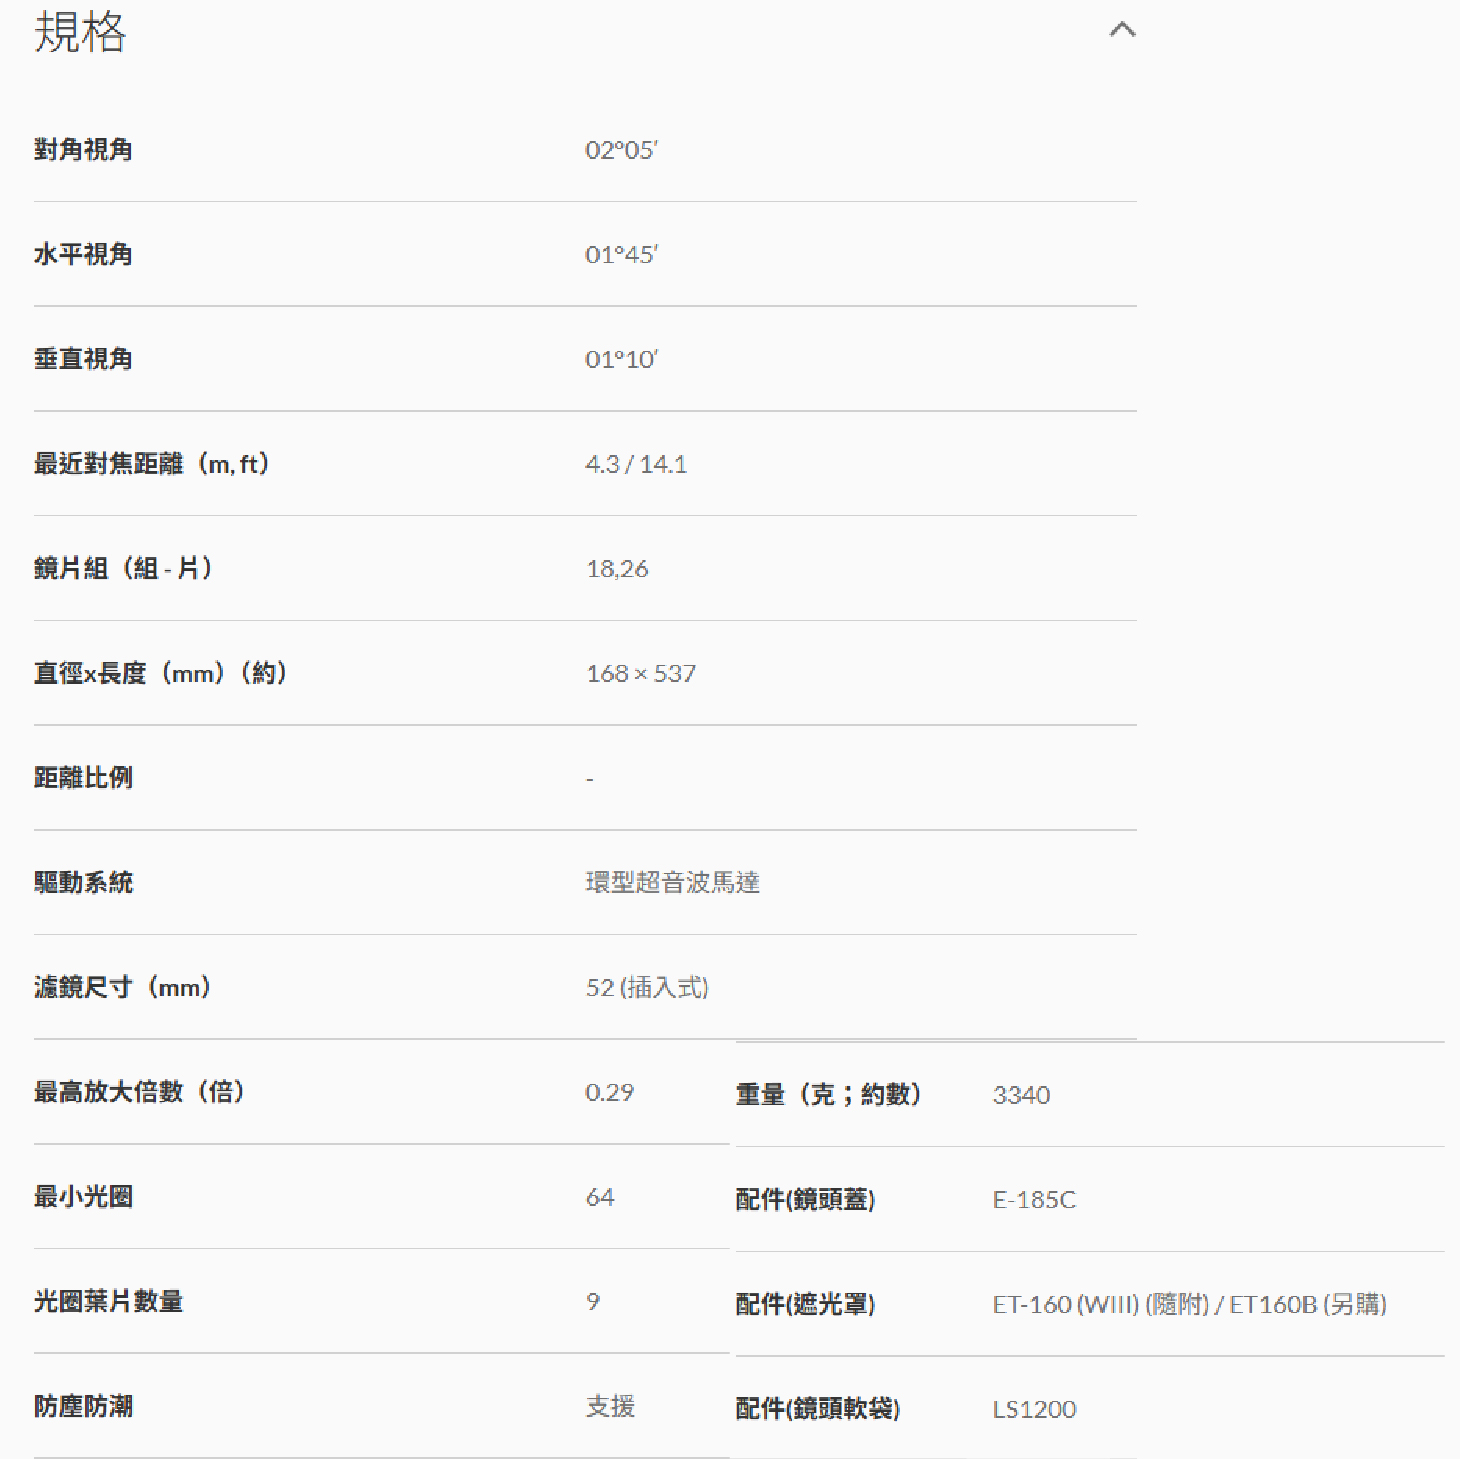Click the lens cap model E-185C
The height and width of the screenshot is (1459, 1460).
(x=1034, y=1200)
